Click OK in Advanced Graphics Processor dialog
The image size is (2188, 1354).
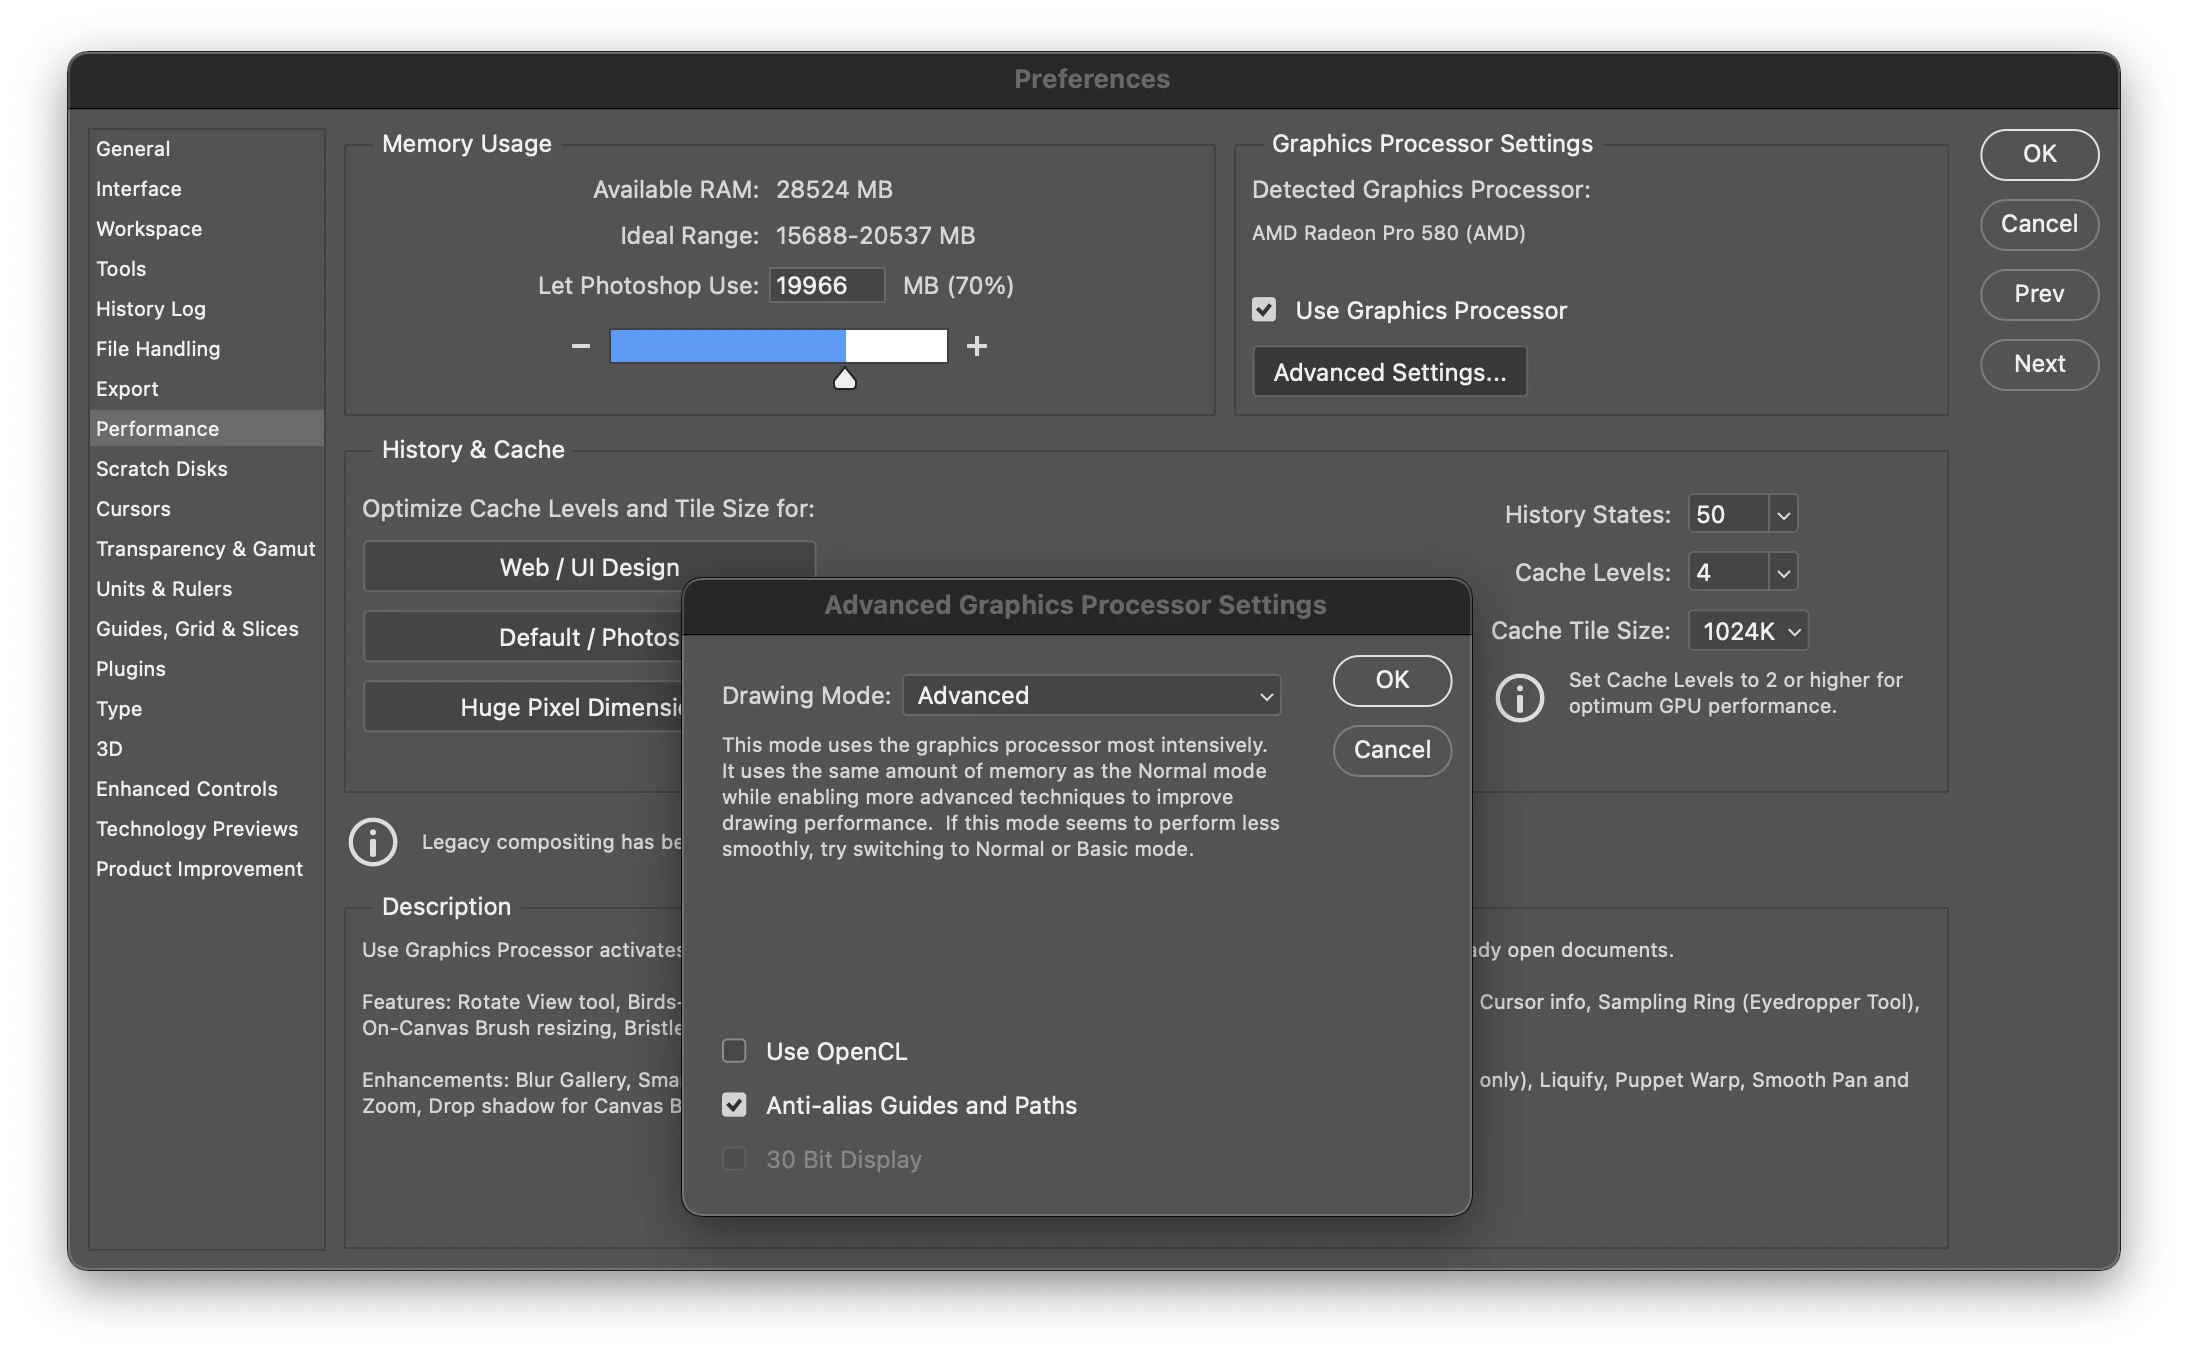coord(1392,680)
